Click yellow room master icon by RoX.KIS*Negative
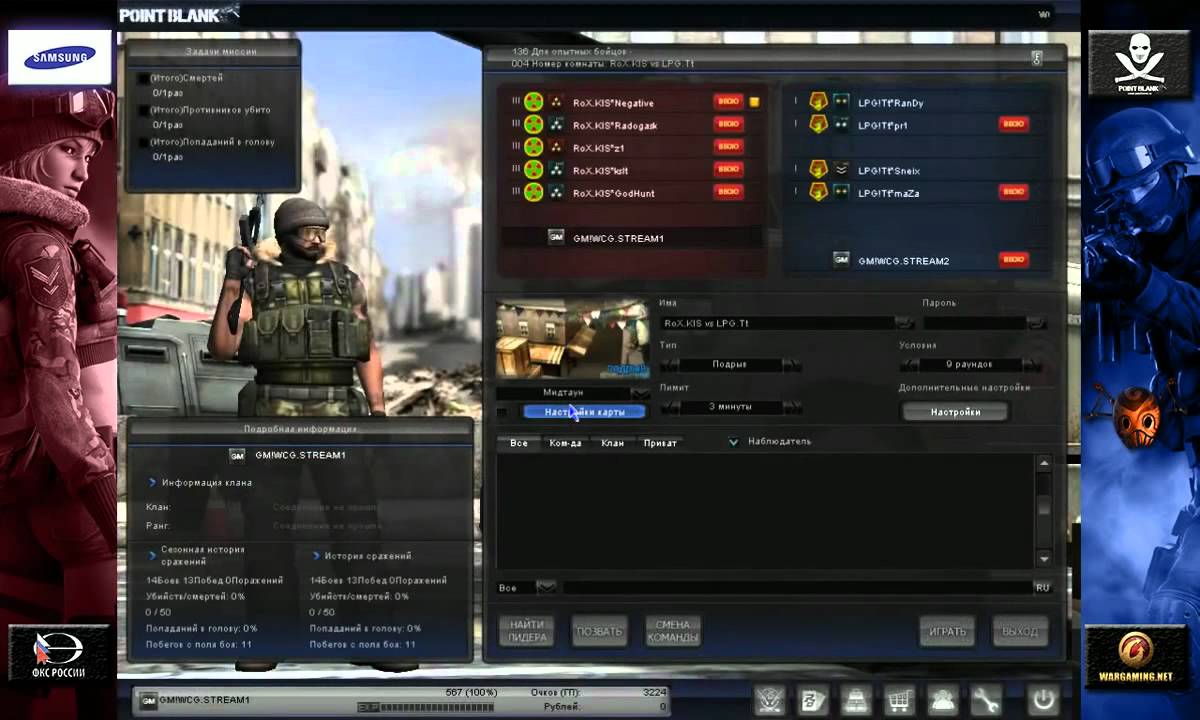The width and height of the screenshot is (1200, 720). (x=755, y=102)
